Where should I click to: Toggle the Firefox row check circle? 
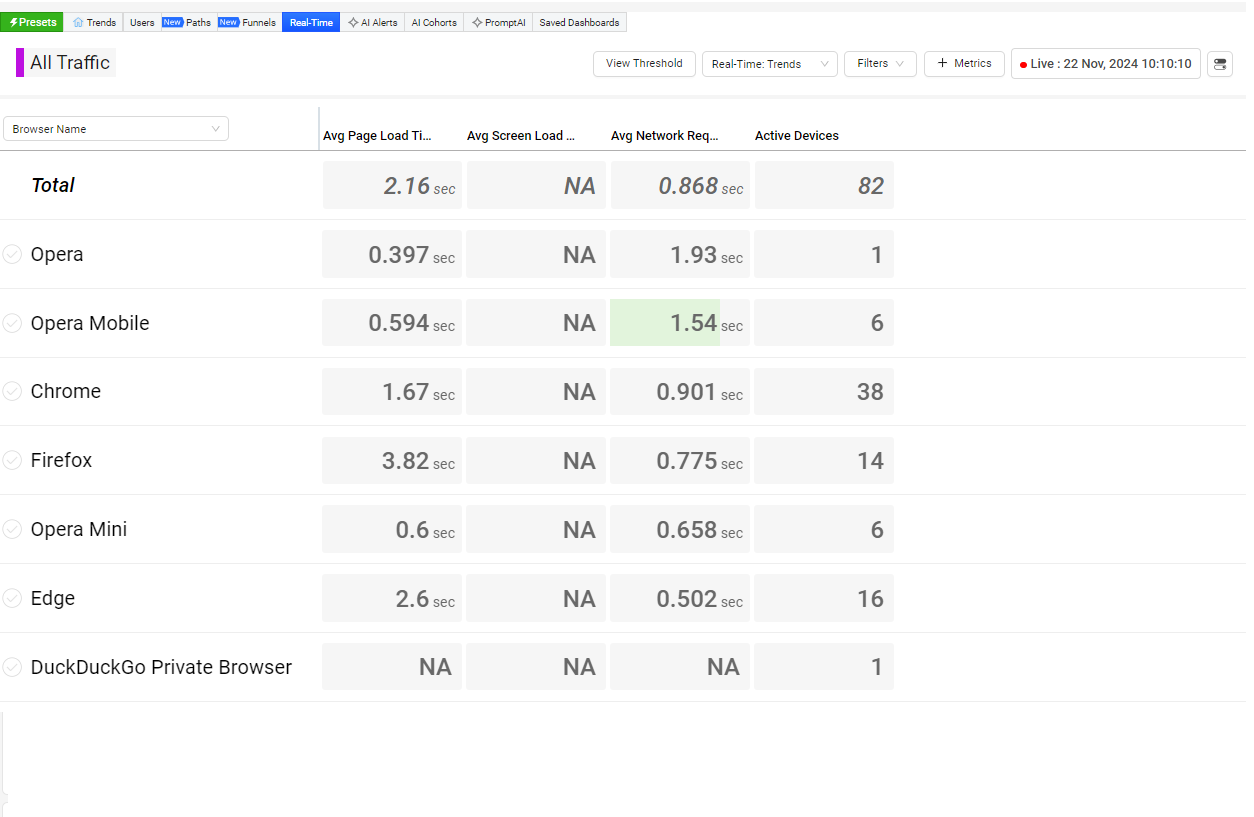coord(12,460)
